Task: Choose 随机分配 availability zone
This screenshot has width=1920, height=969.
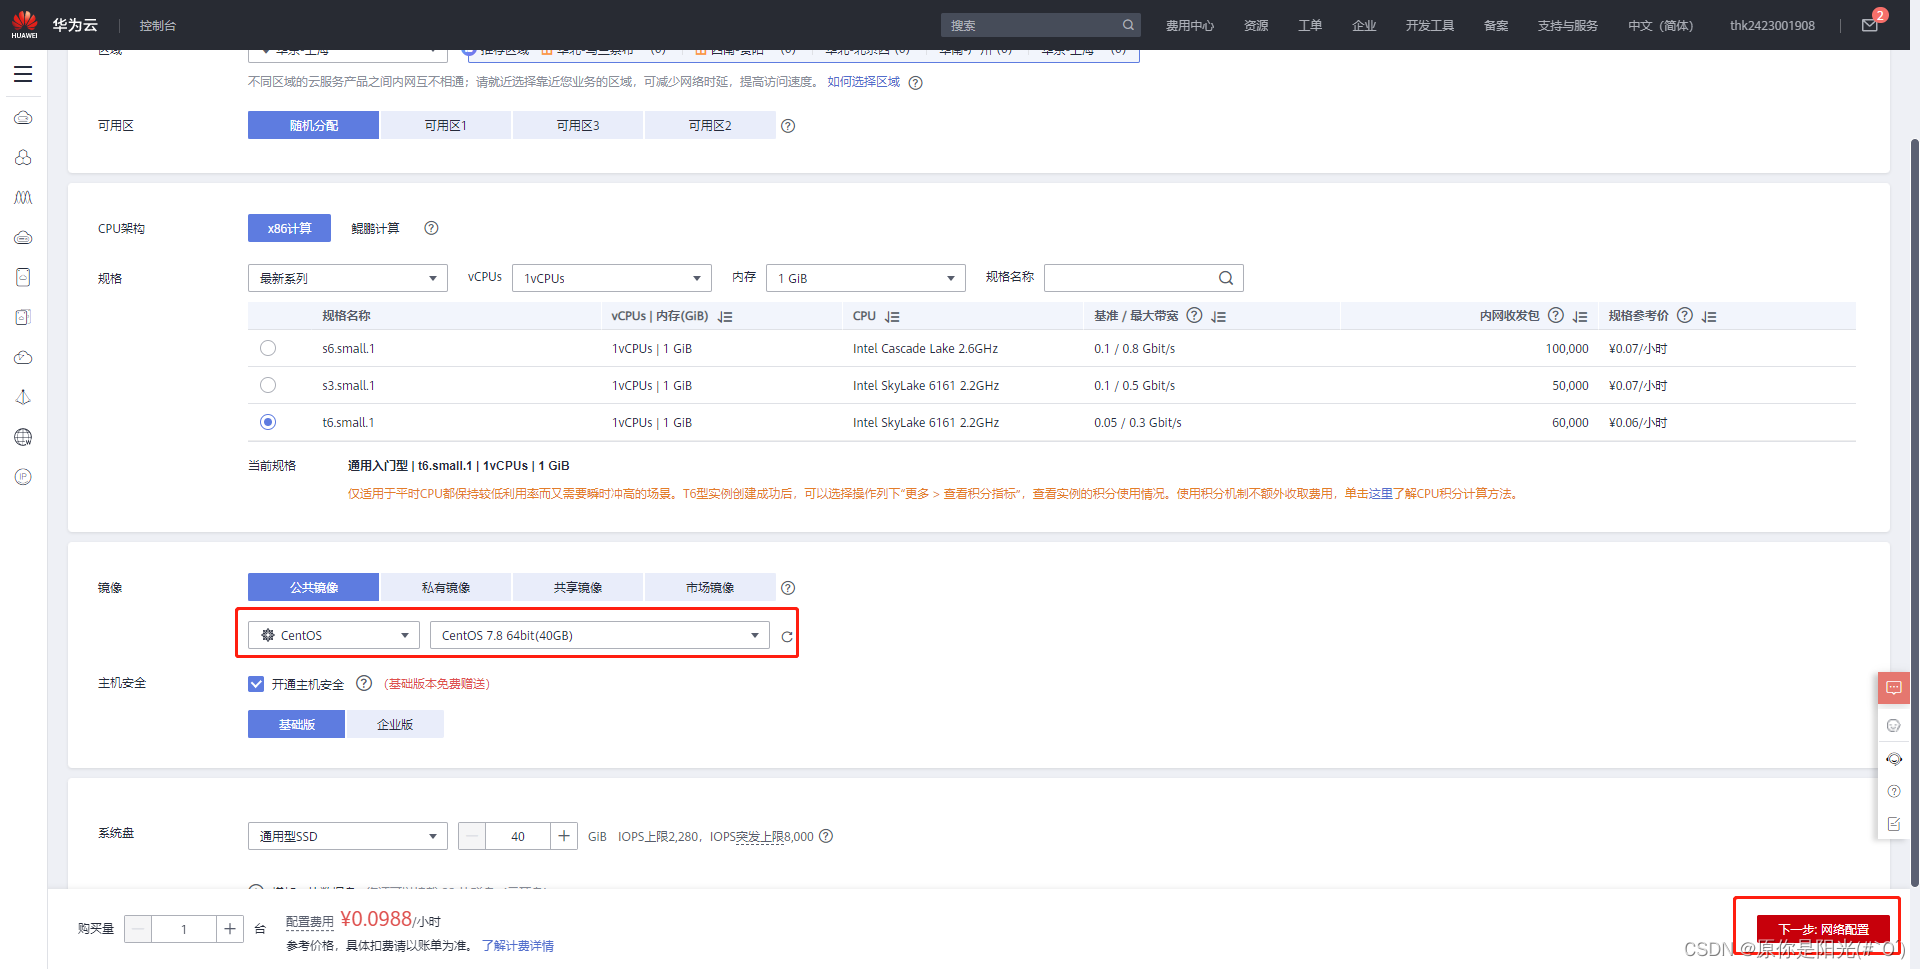Action: tap(313, 125)
